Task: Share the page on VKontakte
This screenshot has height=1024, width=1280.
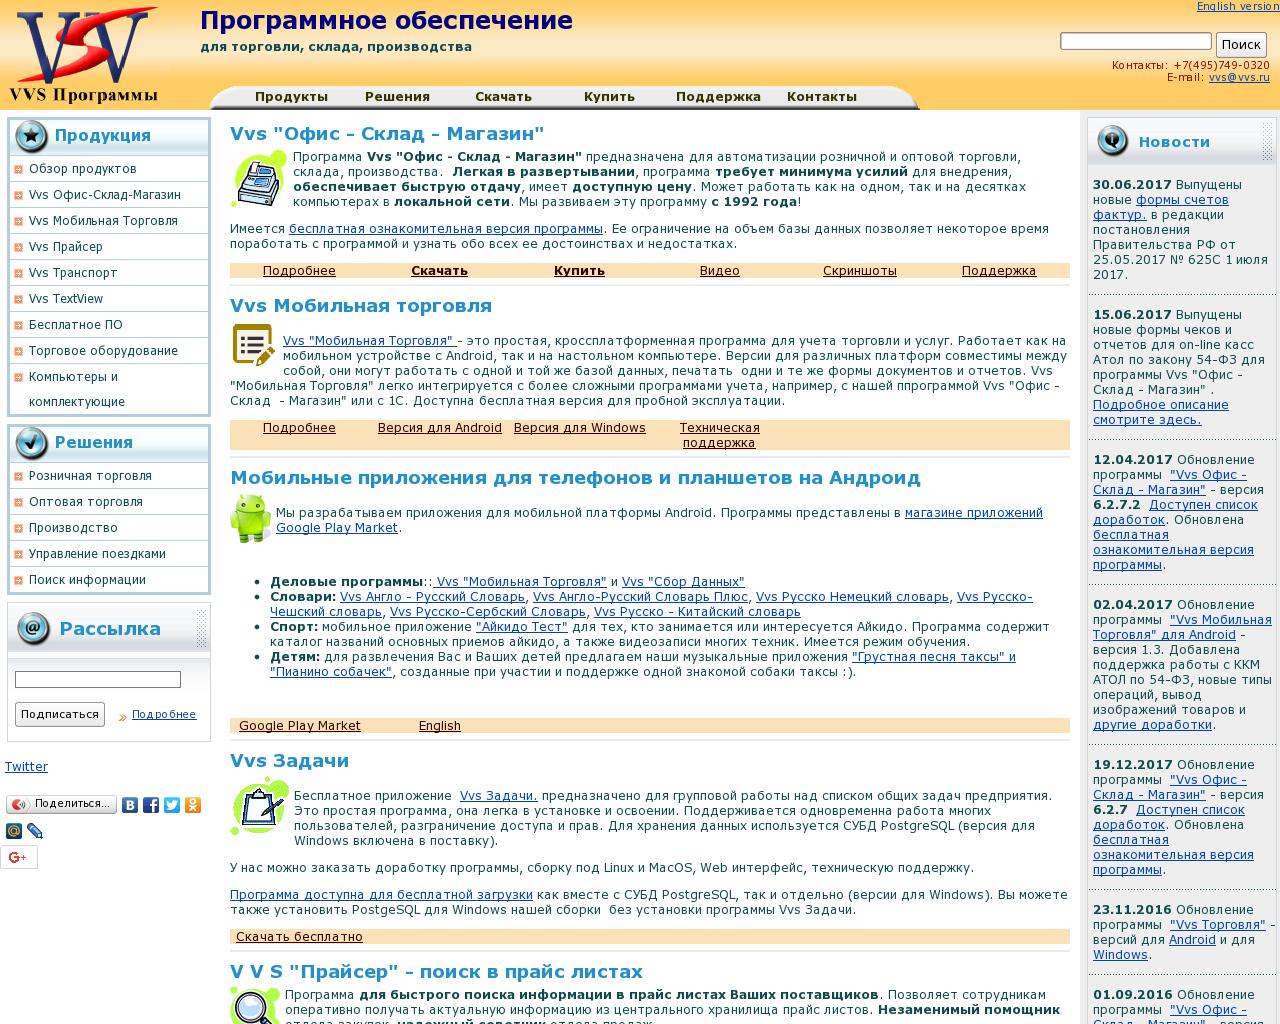Action: pos(130,805)
